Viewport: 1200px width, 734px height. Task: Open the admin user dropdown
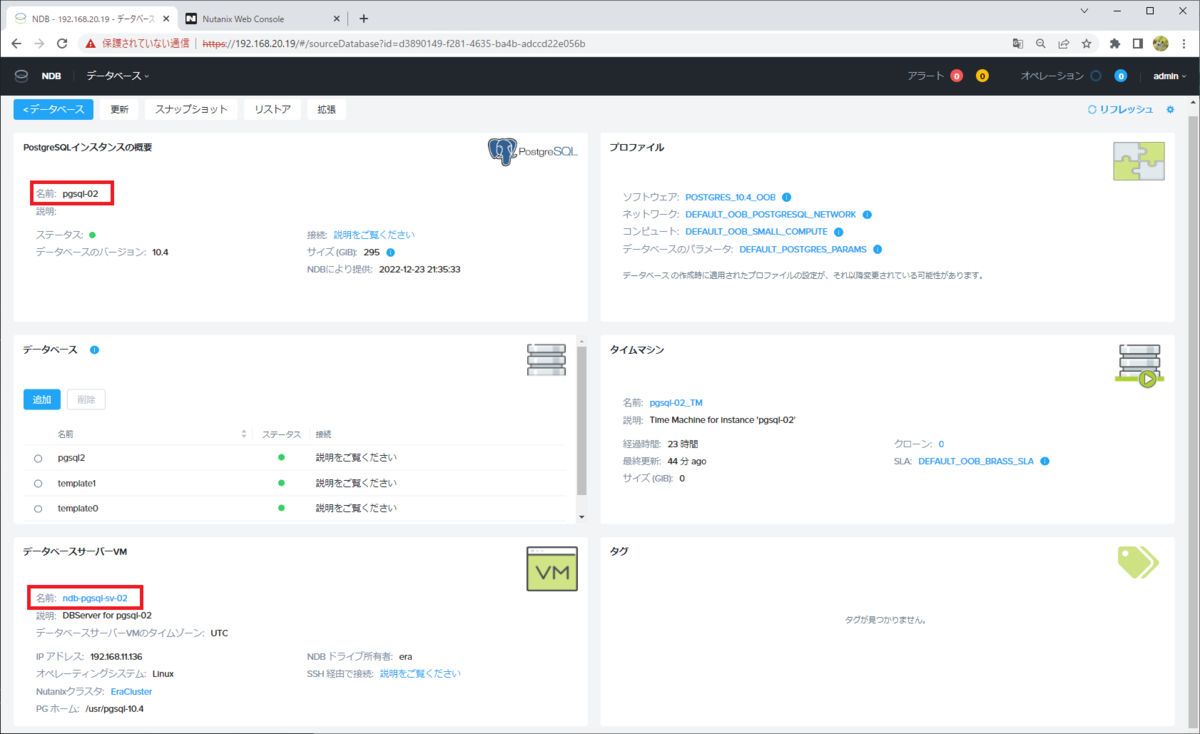pyautogui.click(x=1170, y=76)
